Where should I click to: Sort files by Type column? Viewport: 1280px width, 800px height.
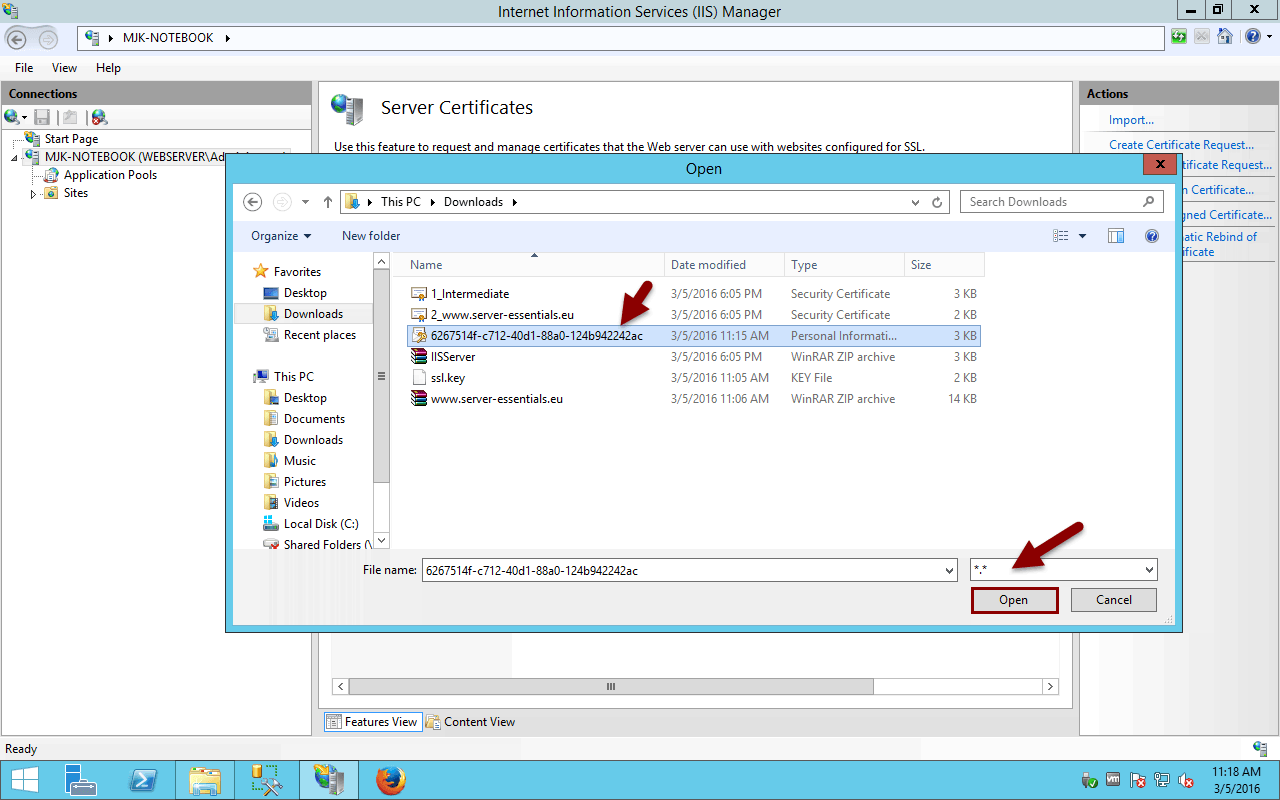[x=844, y=265]
